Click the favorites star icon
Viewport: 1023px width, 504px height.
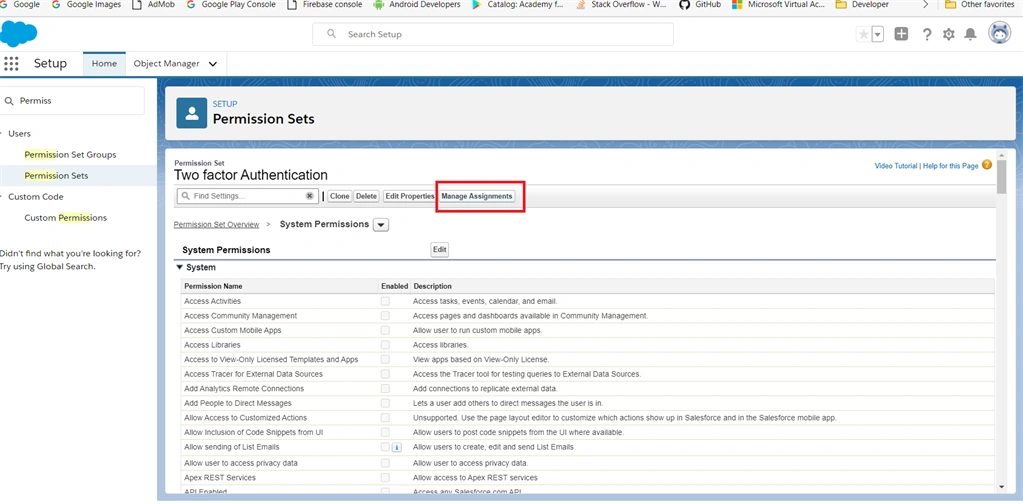863,35
